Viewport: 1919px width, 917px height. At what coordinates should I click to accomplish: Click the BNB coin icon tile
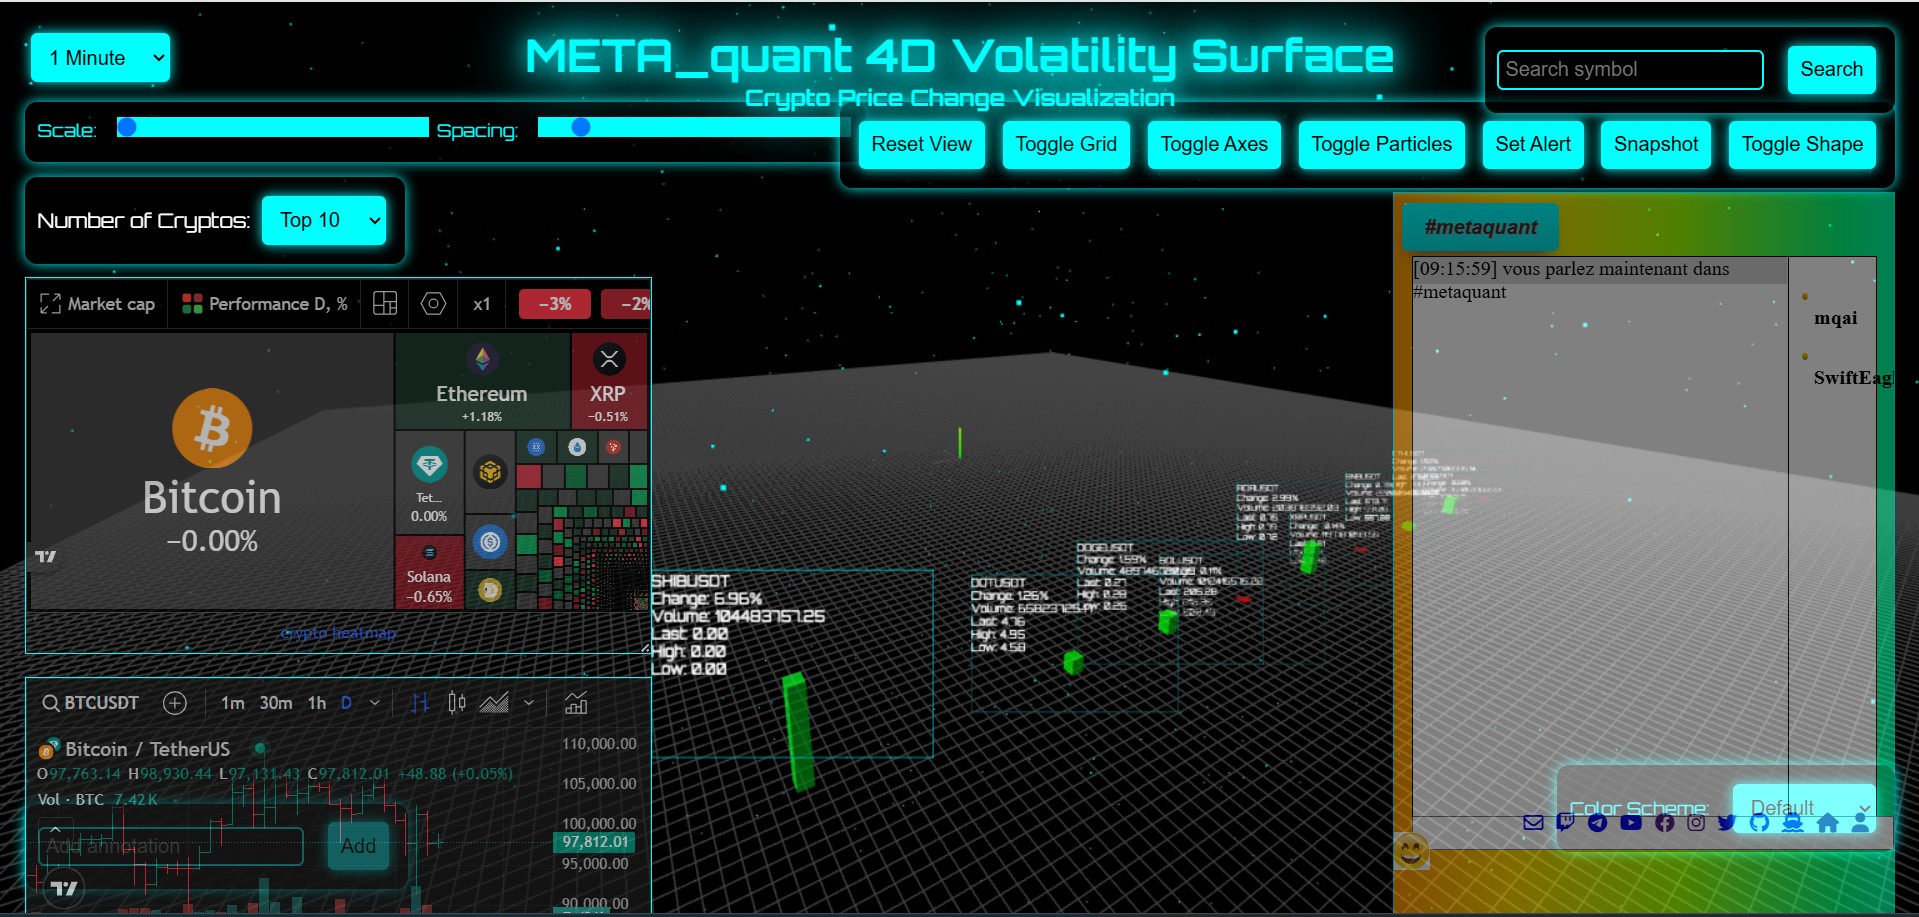pos(490,471)
